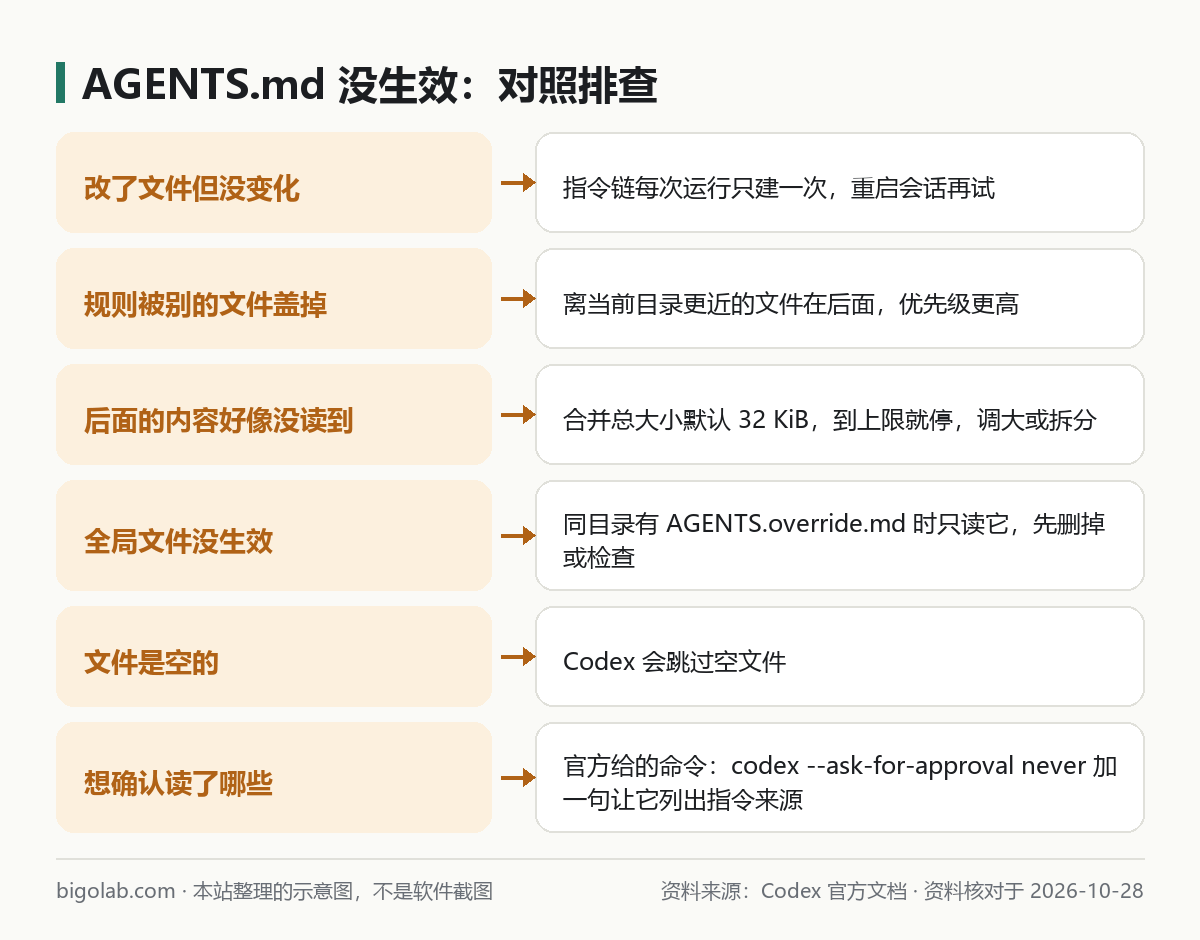Click the command text 'codex --ask-for-approval never'
The width and height of the screenshot is (1200, 940).
[909, 767]
